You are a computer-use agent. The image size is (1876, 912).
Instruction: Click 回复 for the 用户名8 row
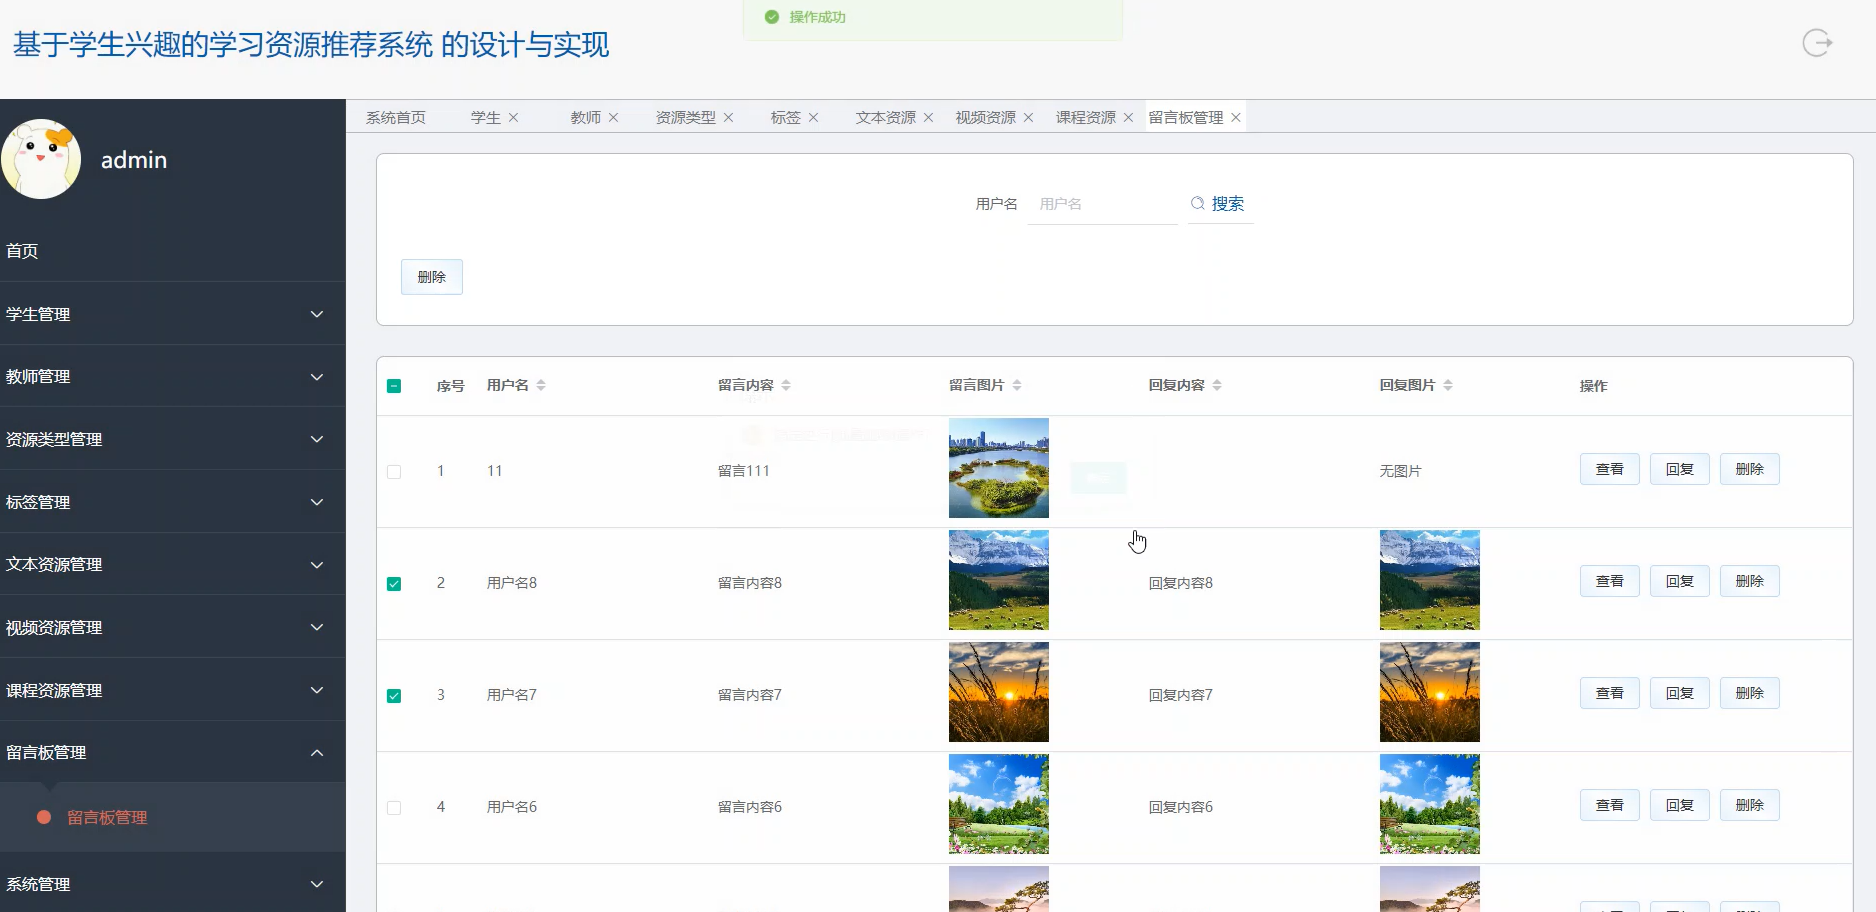1680,581
